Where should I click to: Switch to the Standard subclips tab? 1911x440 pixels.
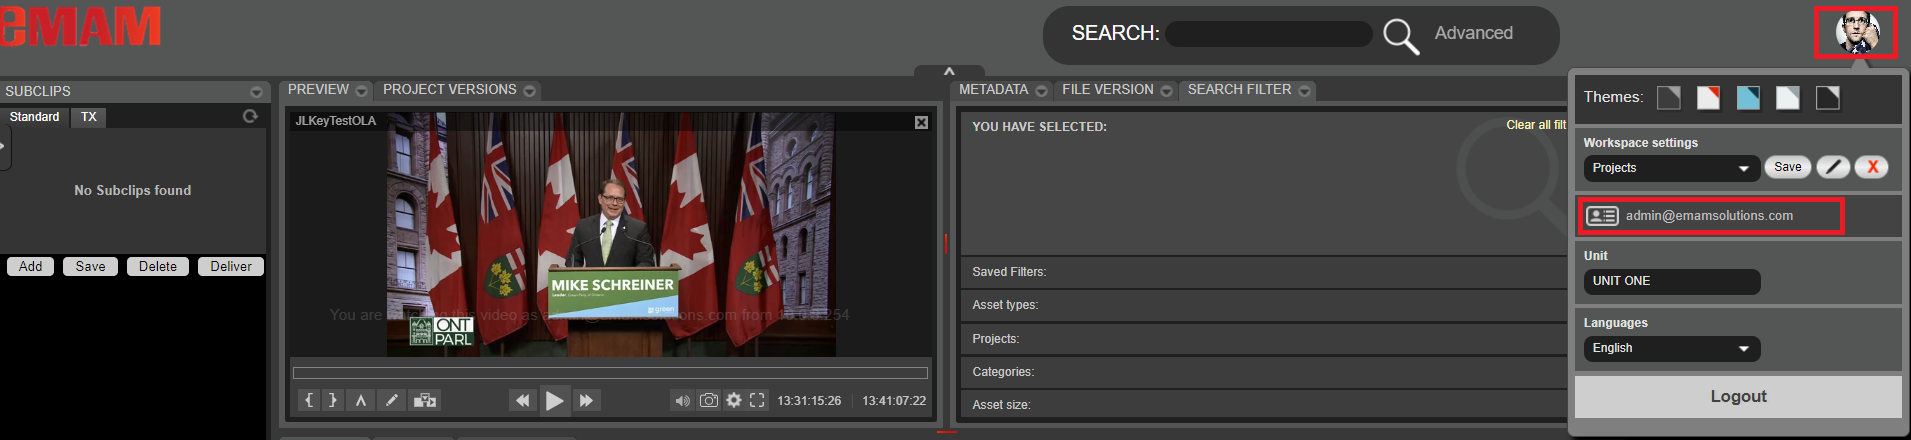pyautogui.click(x=35, y=117)
